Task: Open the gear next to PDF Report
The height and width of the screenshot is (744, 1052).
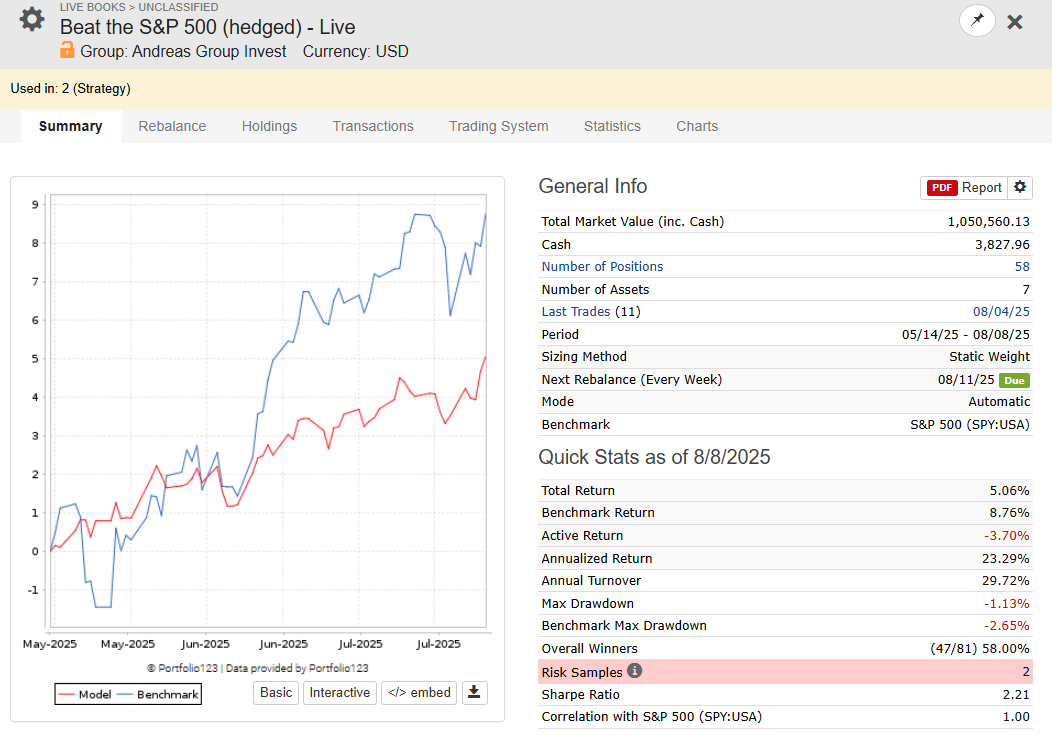Action: (x=1020, y=187)
